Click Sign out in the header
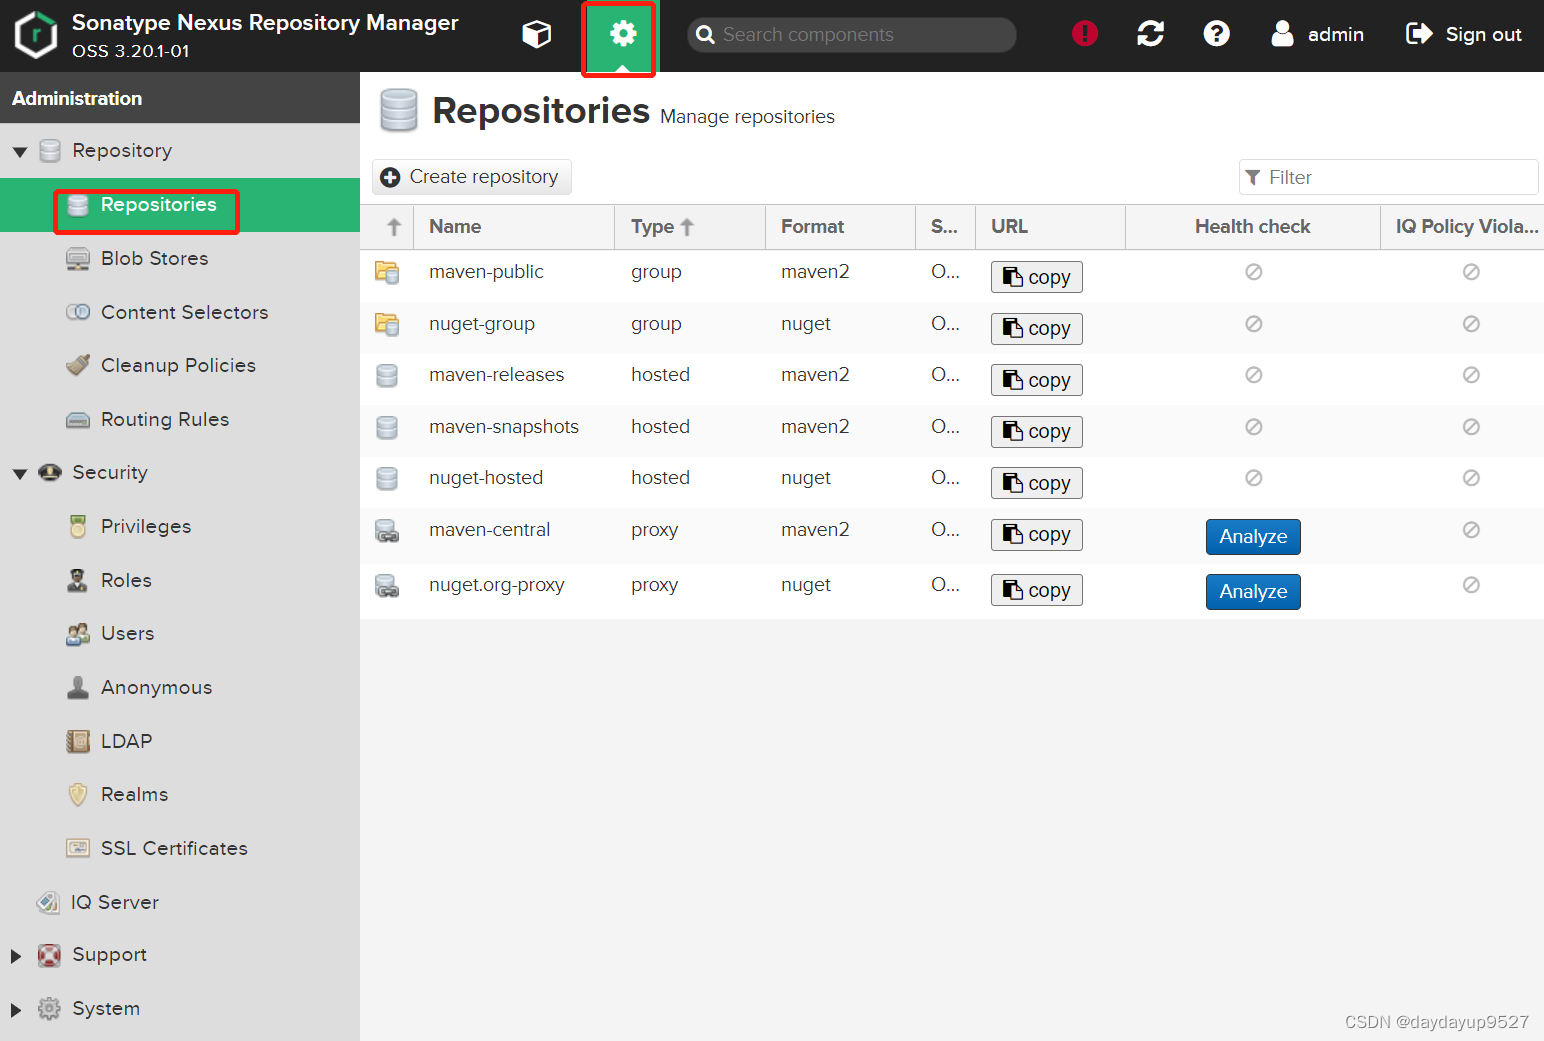Viewport: 1544px width, 1041px height. coord(1464,34)
